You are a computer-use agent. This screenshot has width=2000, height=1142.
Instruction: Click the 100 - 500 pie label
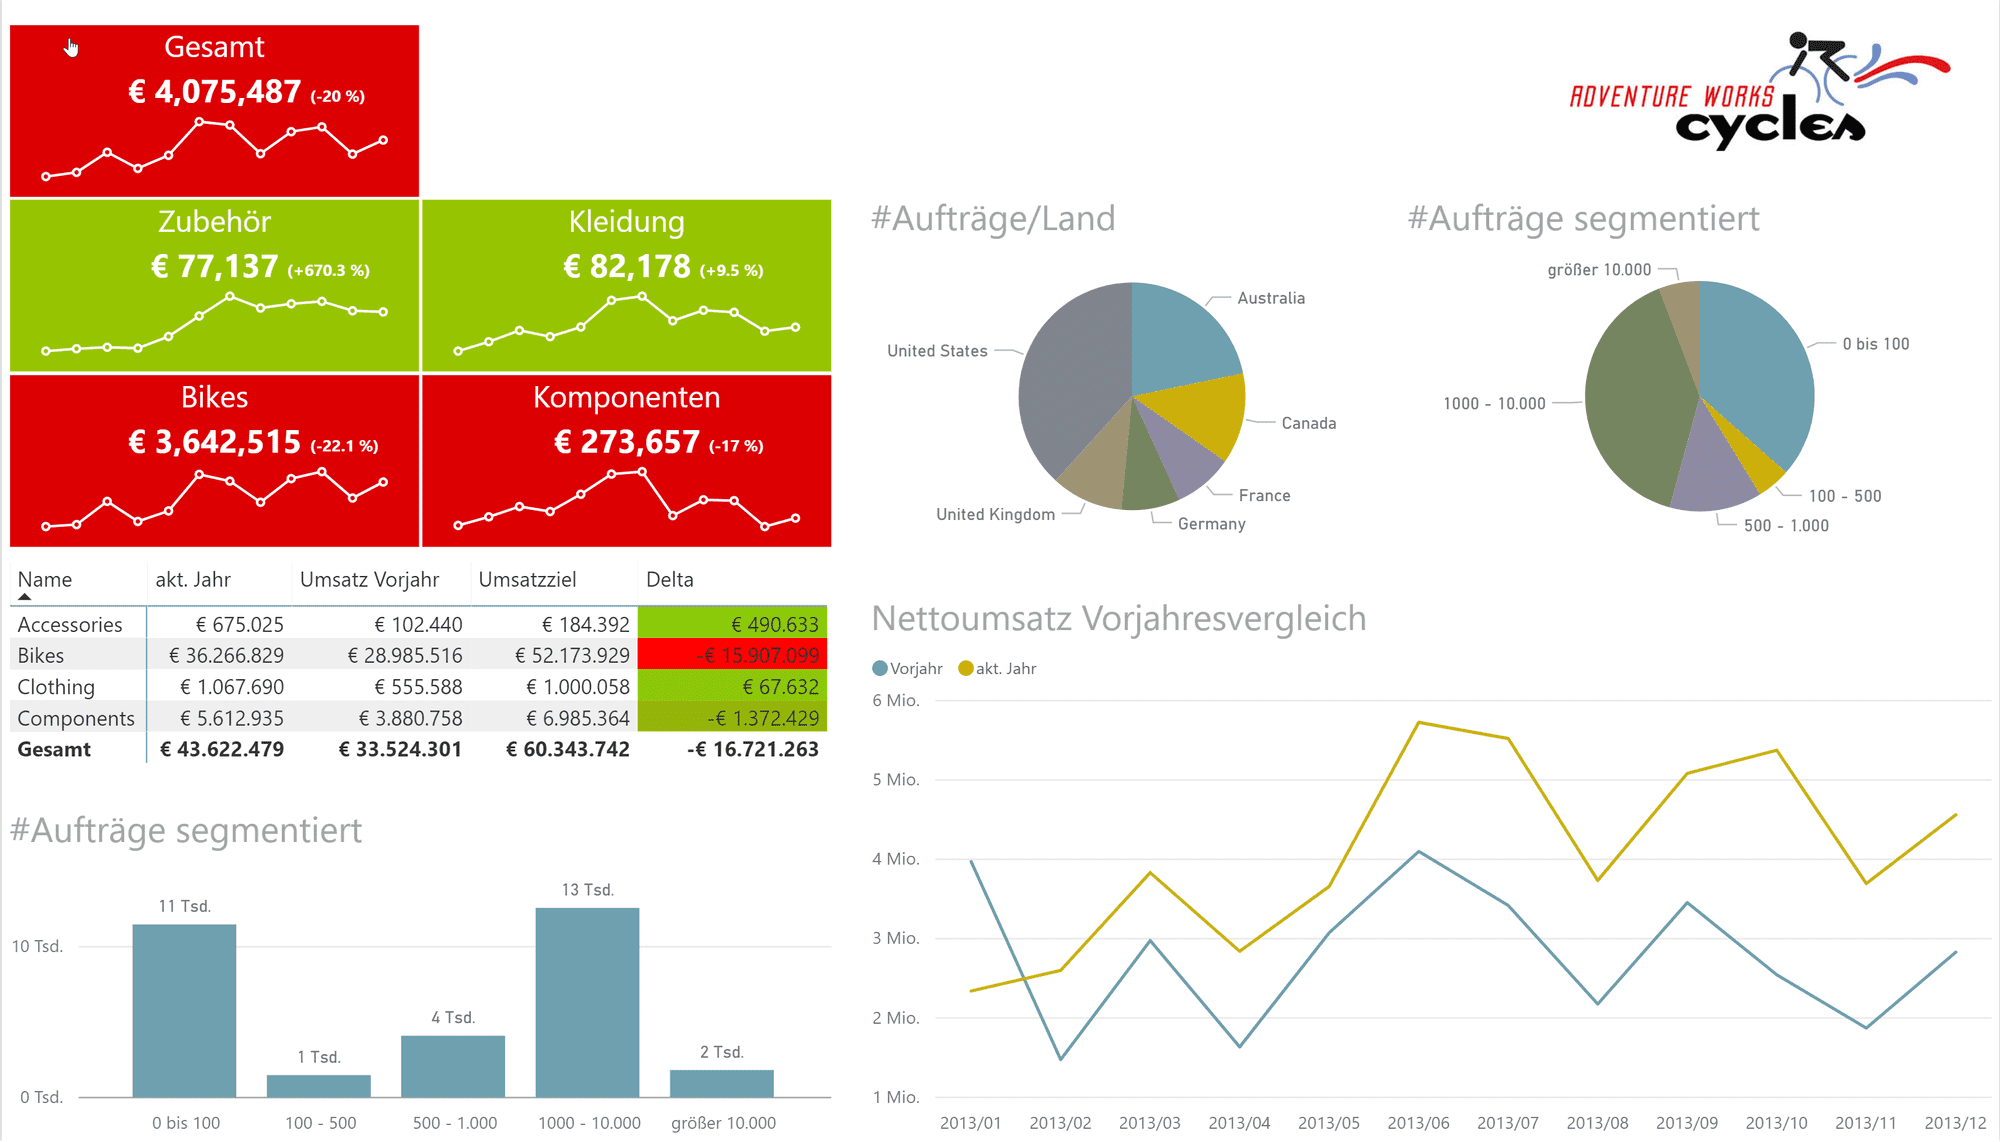[x=1845, y=496]
